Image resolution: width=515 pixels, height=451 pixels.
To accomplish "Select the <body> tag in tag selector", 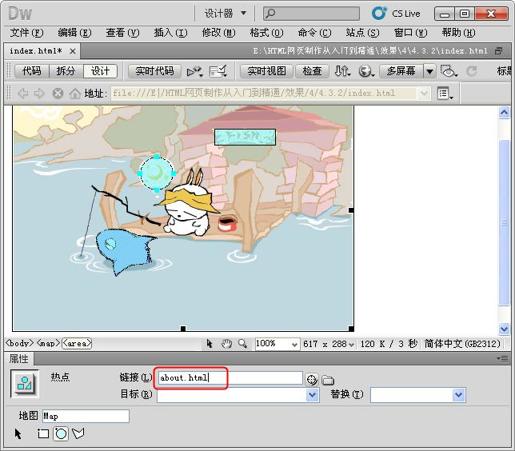I will coord(19,343).
